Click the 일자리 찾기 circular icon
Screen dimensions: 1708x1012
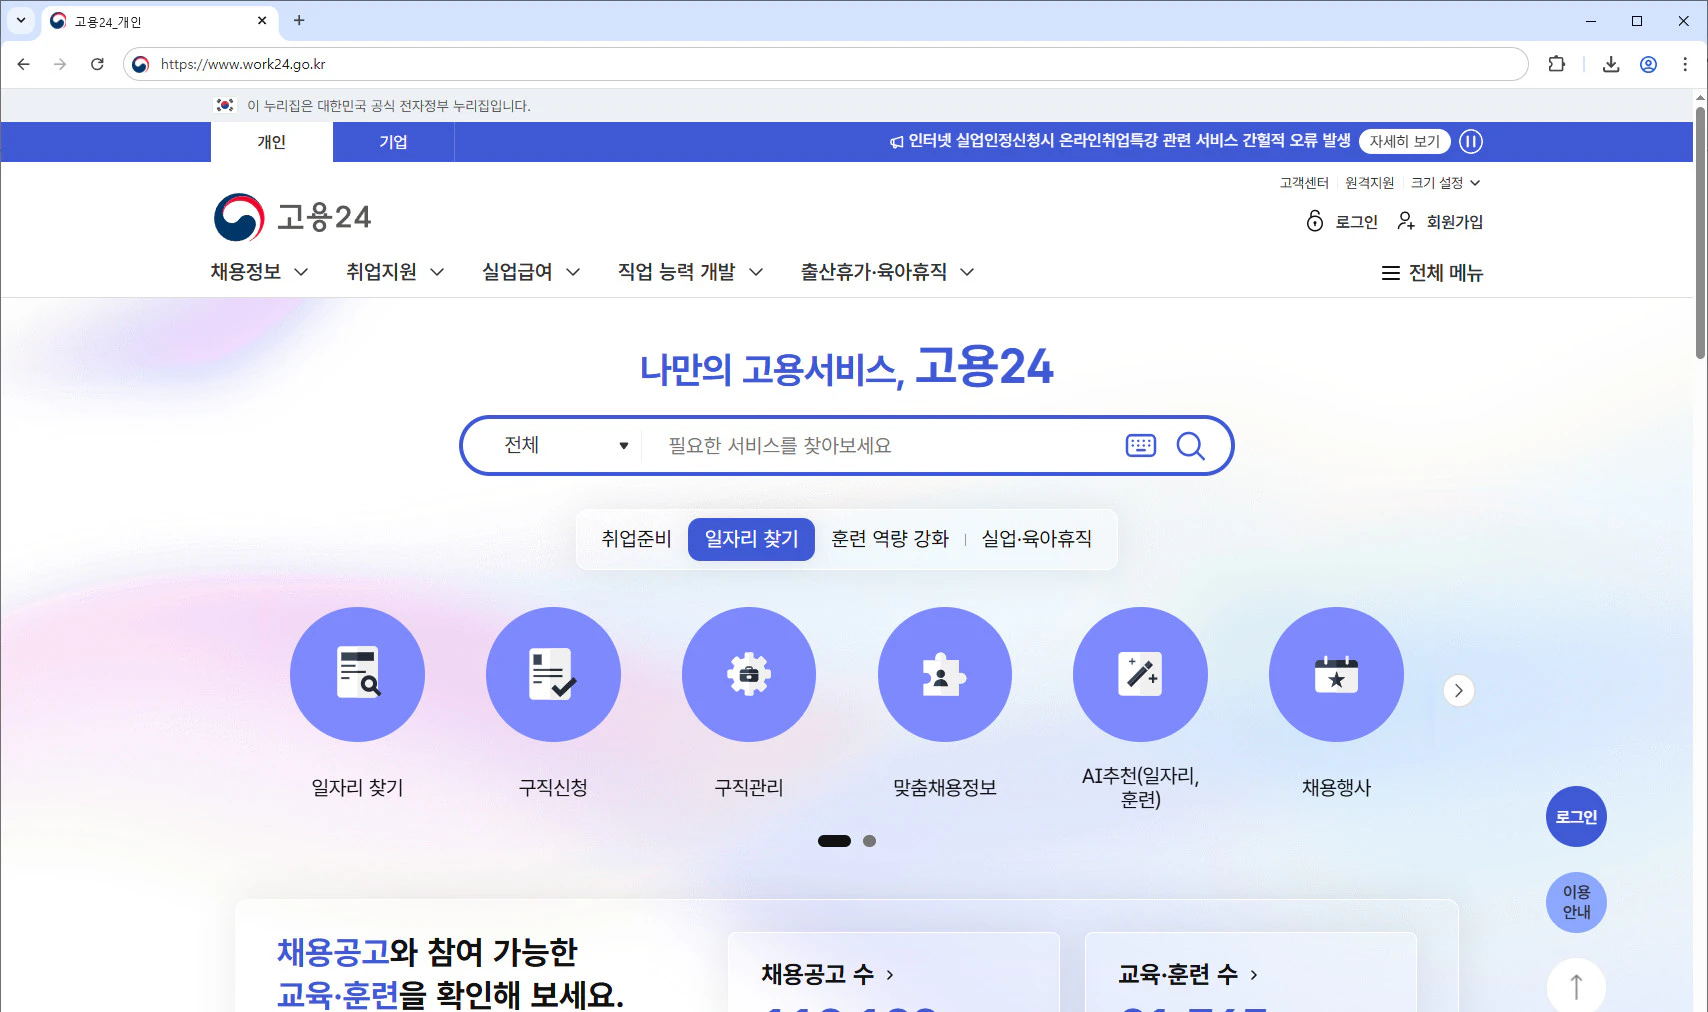[x=357, y=674]
